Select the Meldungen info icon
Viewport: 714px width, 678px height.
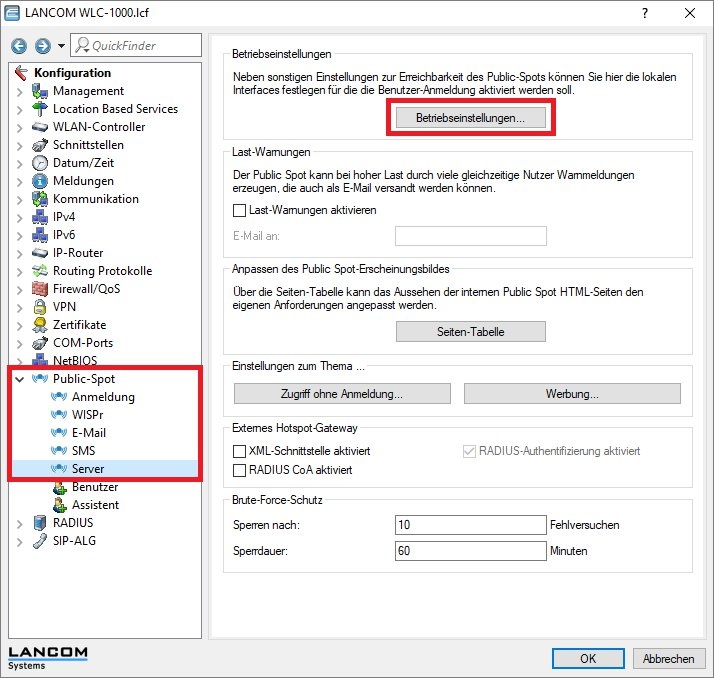click(40, 181)
